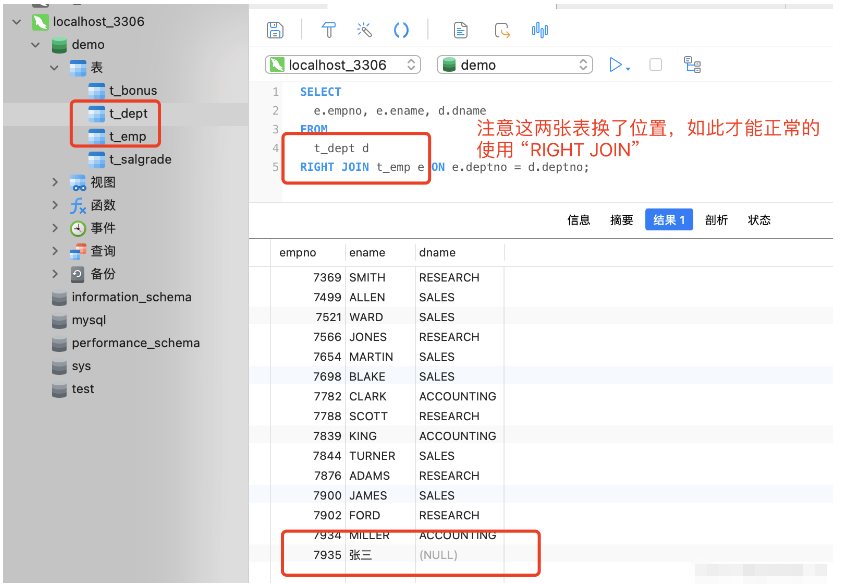Collapse the demo database tree node
The image size is (841, 584).
[x=35, y=44]
